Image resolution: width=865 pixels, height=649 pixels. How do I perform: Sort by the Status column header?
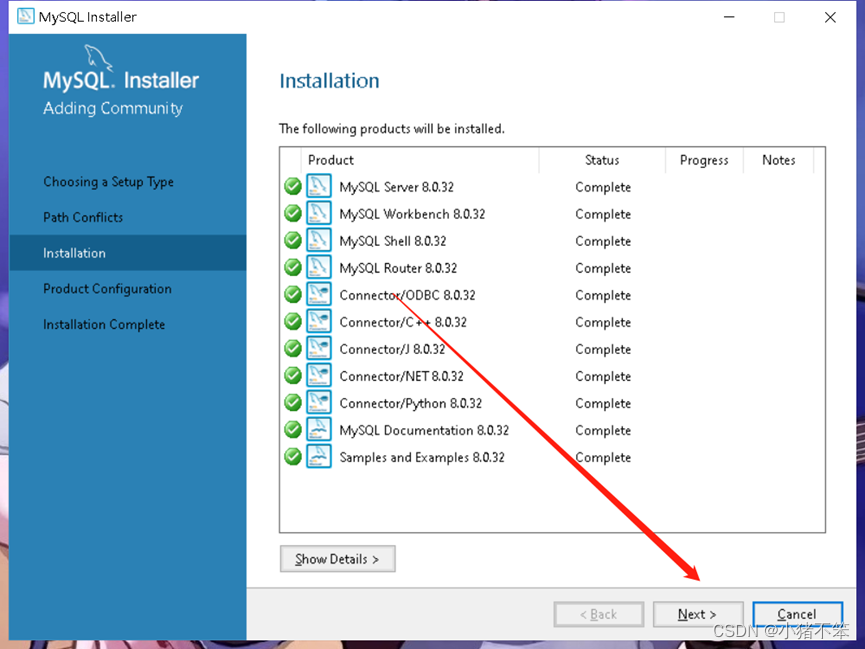[x=602, y=160]
